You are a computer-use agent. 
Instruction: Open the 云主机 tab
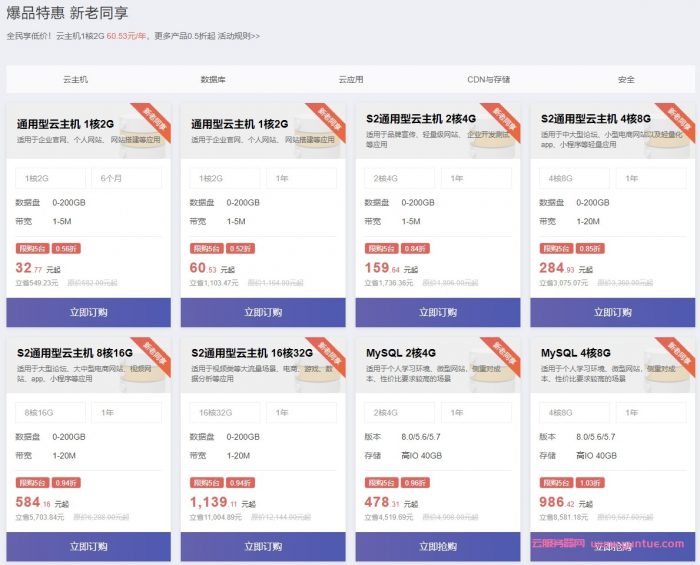76,79
